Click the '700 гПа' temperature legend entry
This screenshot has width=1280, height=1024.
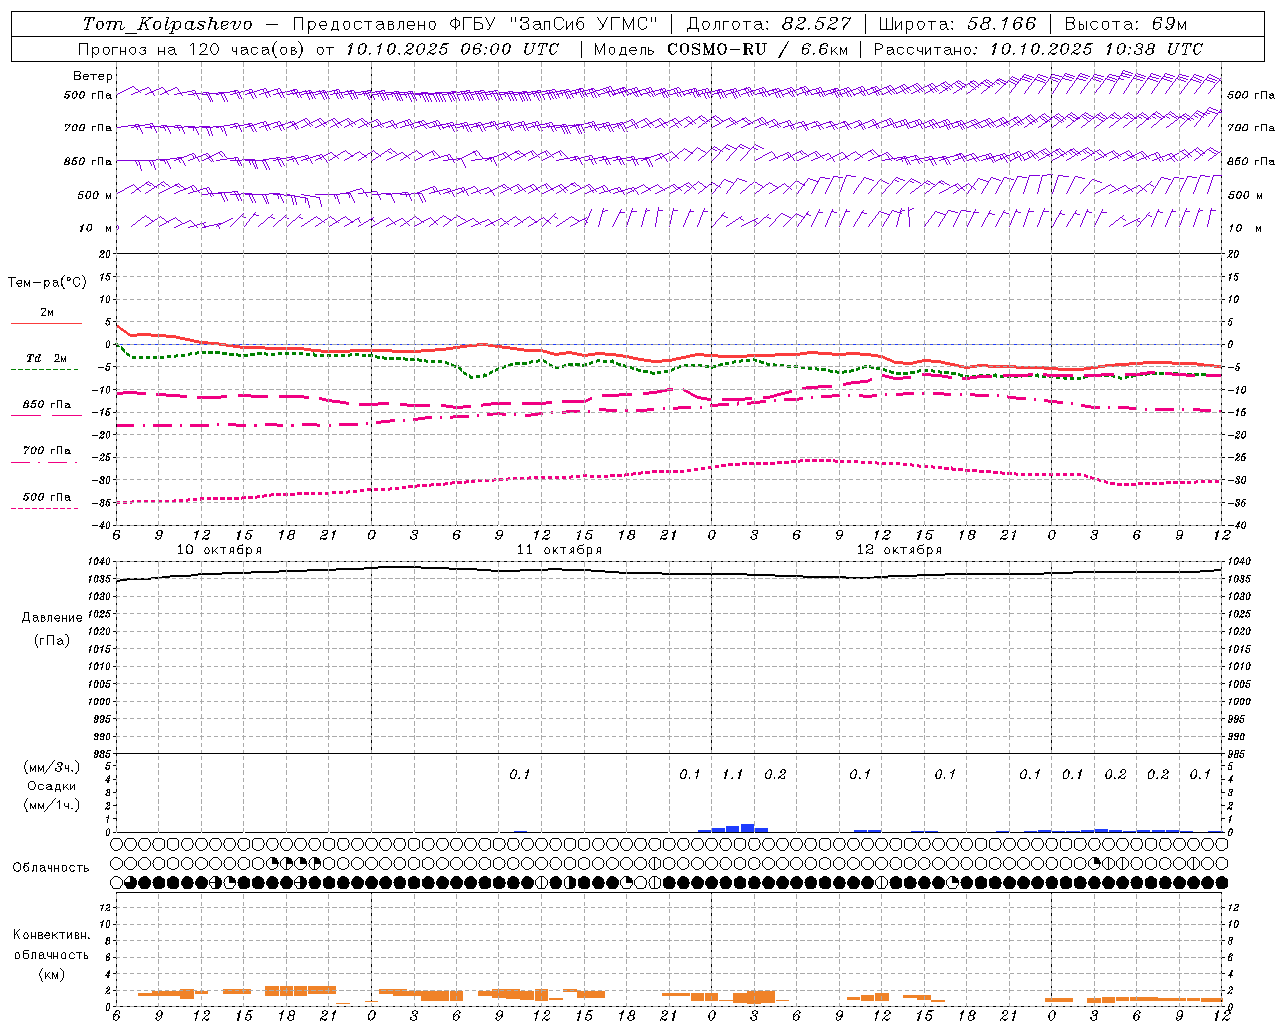point(46,450)
